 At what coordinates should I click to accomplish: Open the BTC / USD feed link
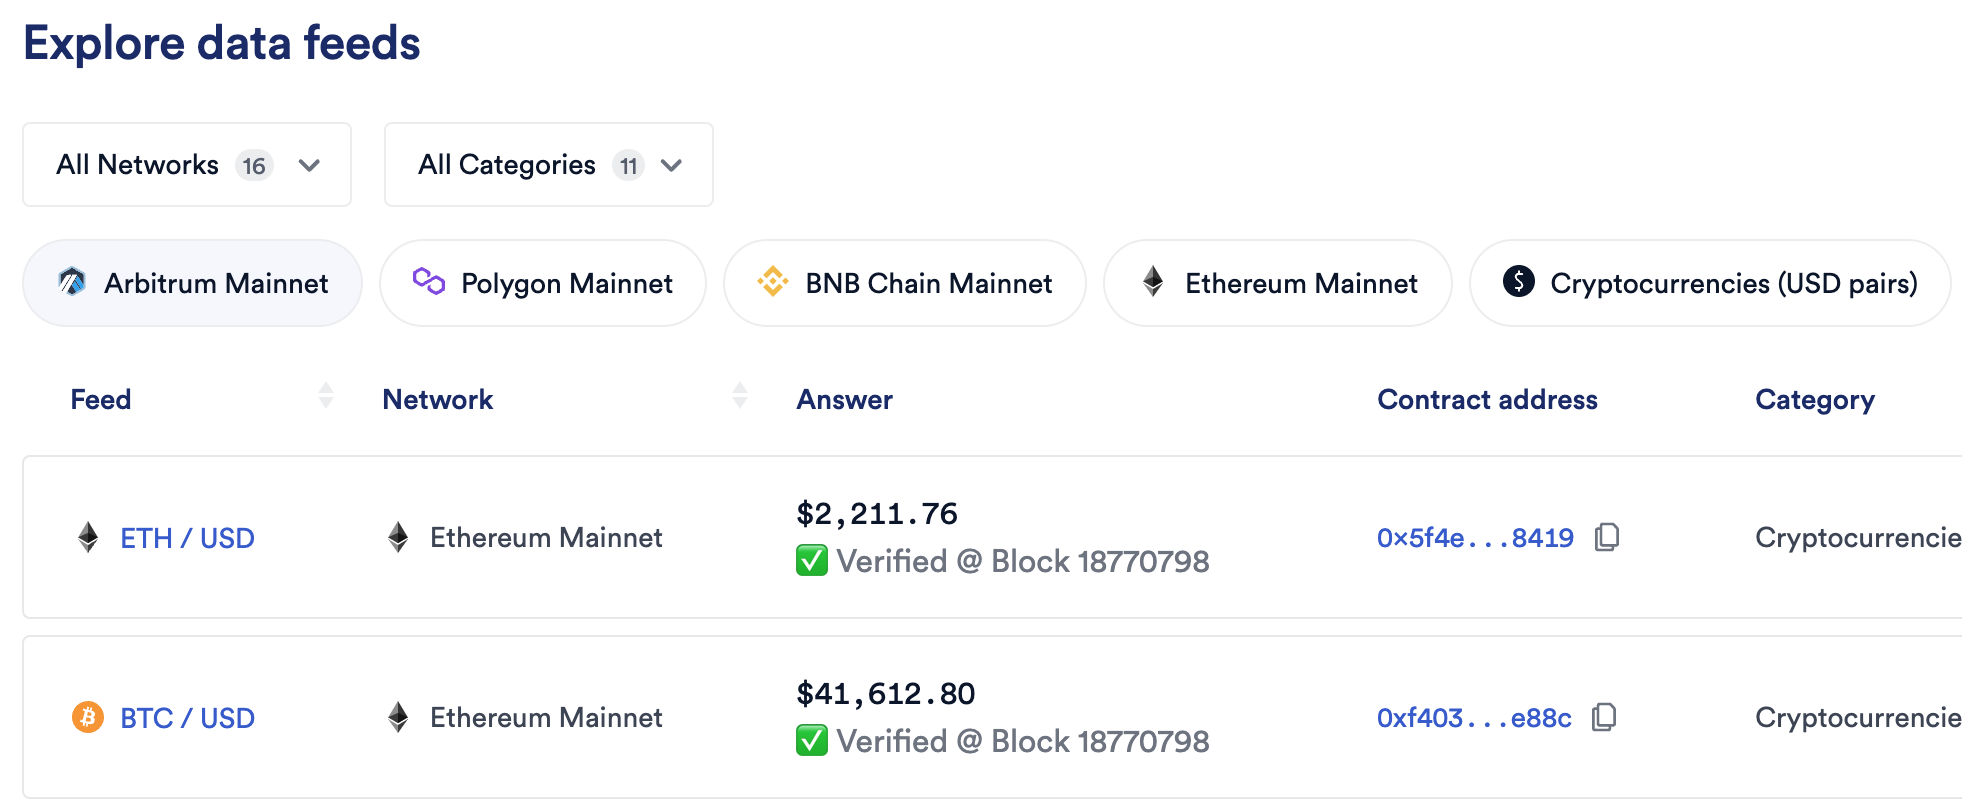click(x=187, y=718)
